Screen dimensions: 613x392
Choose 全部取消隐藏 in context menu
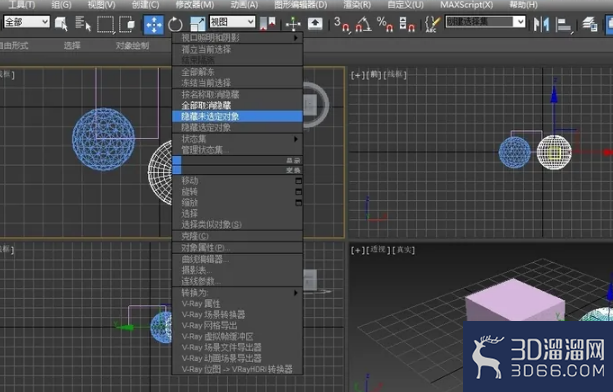237,106
